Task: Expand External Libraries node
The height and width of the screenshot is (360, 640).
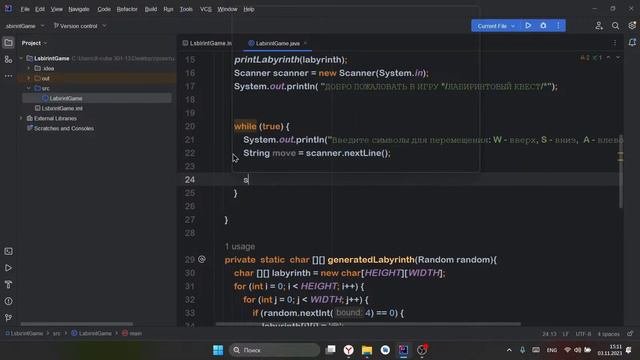Action: point(21,118)
